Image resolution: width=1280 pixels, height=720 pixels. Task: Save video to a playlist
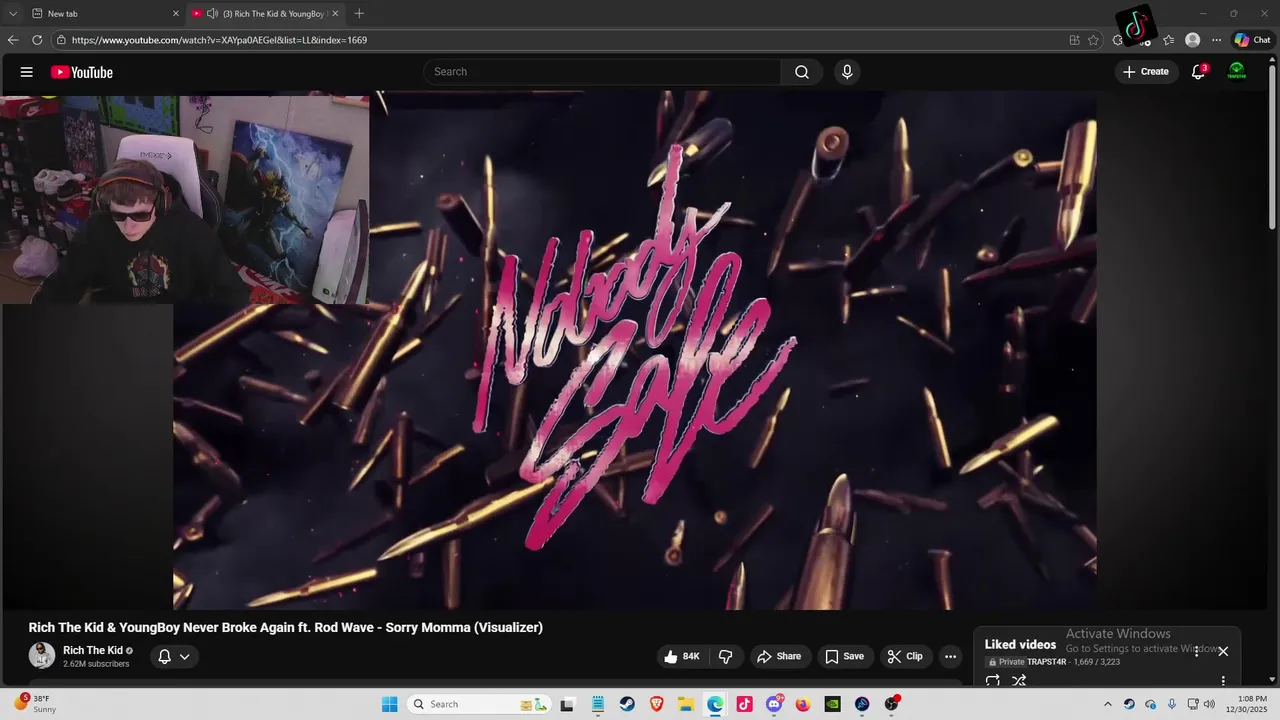[844, 657]
